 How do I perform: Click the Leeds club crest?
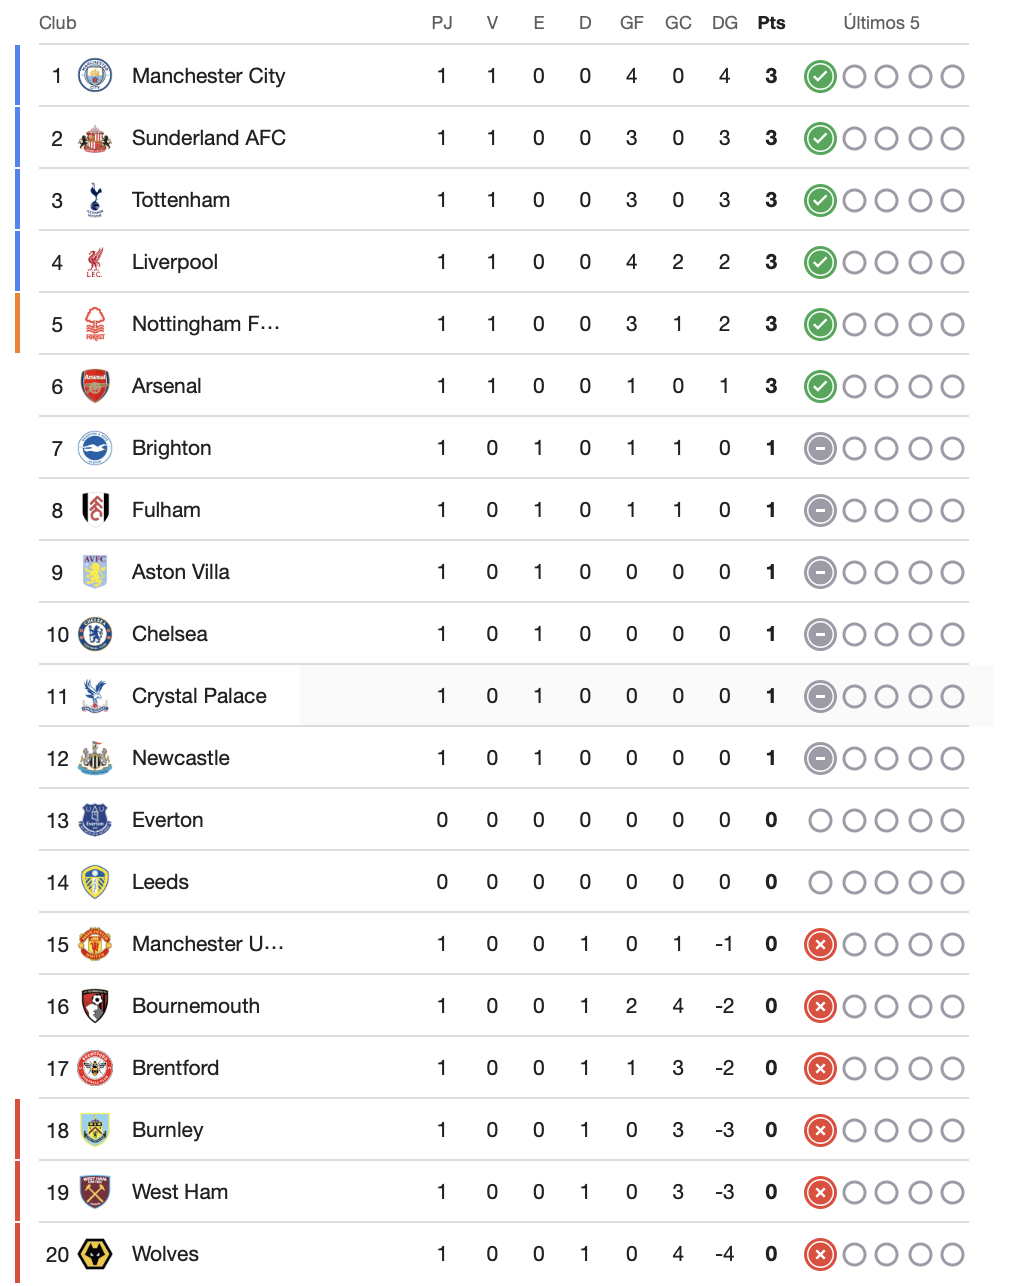[x=95, y=882]
